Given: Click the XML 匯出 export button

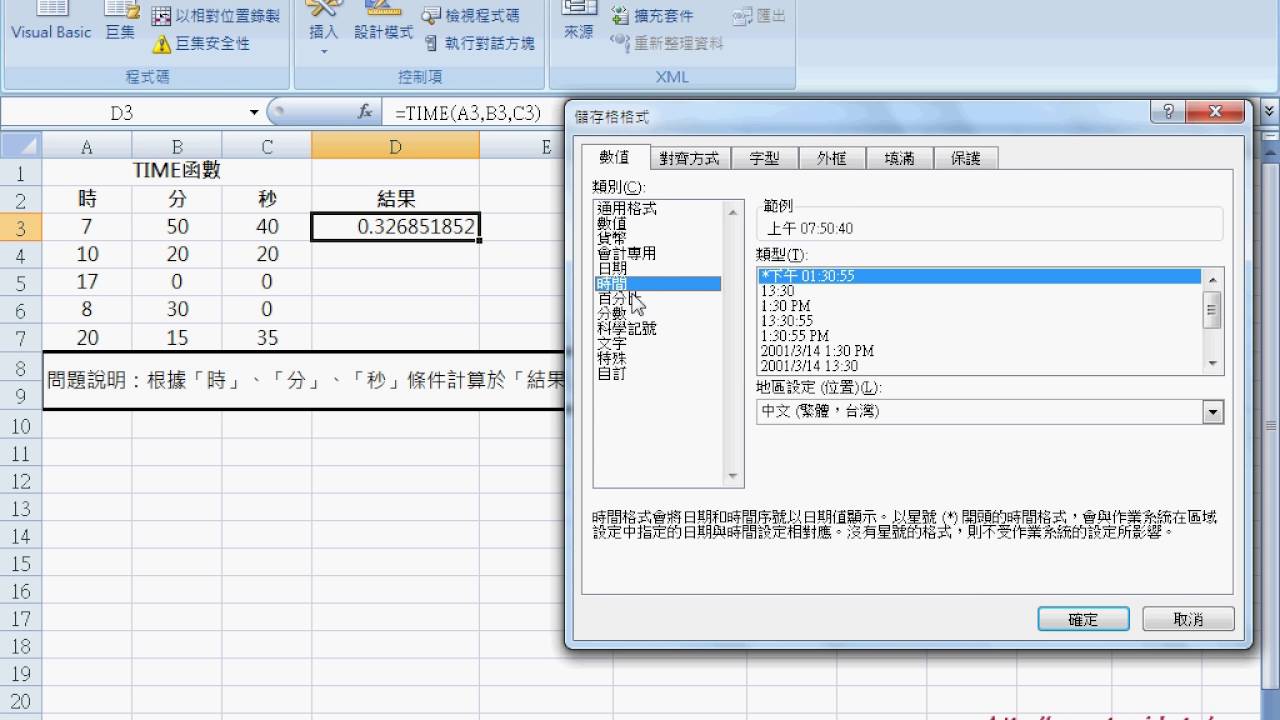Looking at the screenshot, I should [759, 16].
